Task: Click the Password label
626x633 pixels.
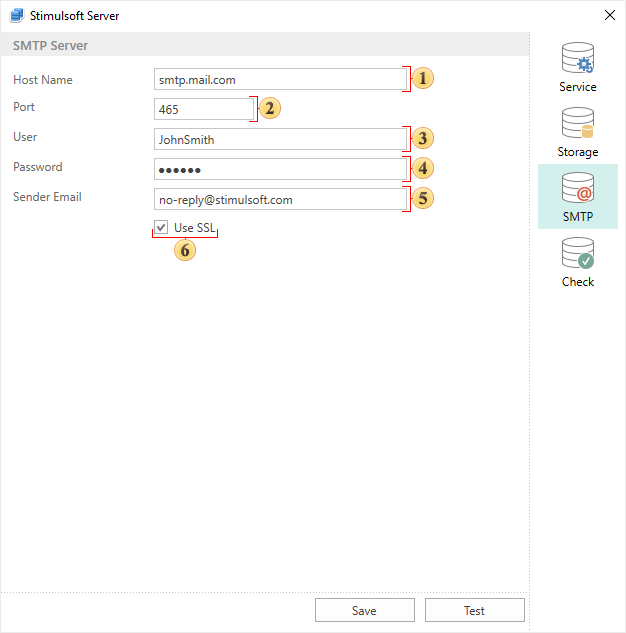Action: coord(38,167)
